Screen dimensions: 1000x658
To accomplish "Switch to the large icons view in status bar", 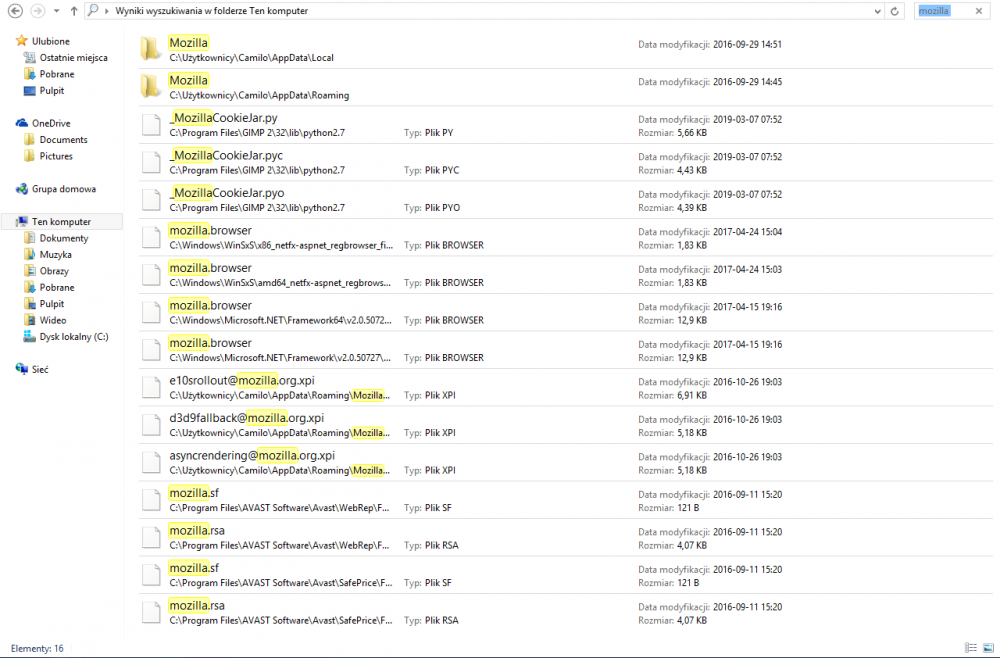I will (988, 648).
